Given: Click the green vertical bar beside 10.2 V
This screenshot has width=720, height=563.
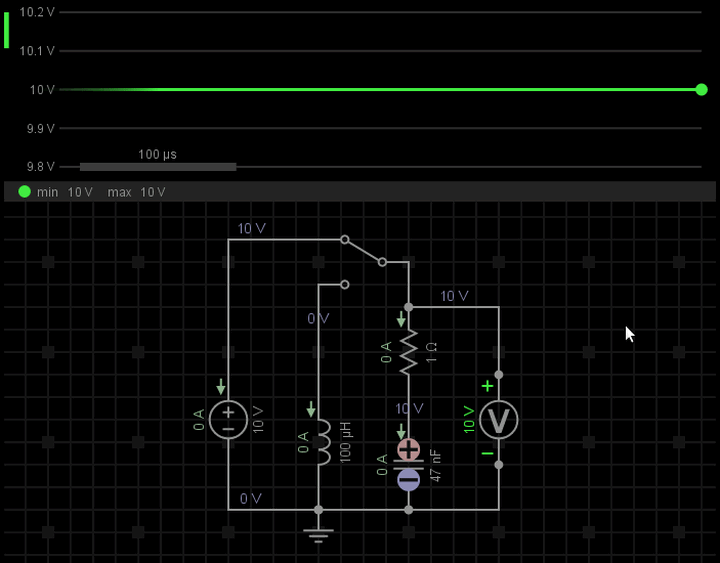Looking at the screenshot, I should point(6,30).
